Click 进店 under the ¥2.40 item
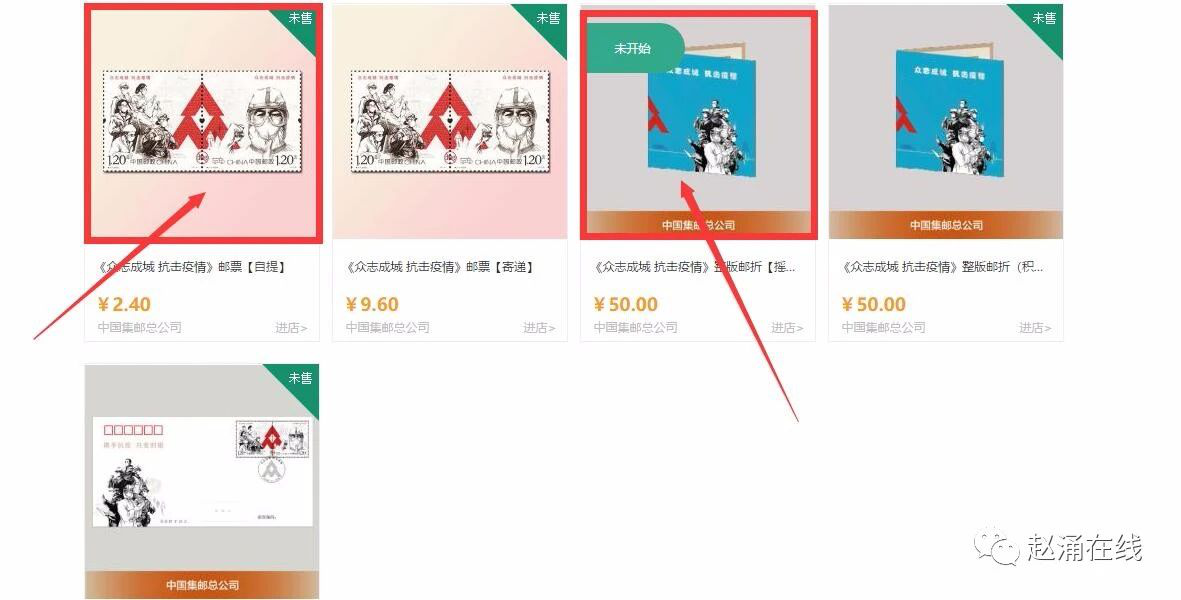1181x600 pixels. click(x=291, y=327)
